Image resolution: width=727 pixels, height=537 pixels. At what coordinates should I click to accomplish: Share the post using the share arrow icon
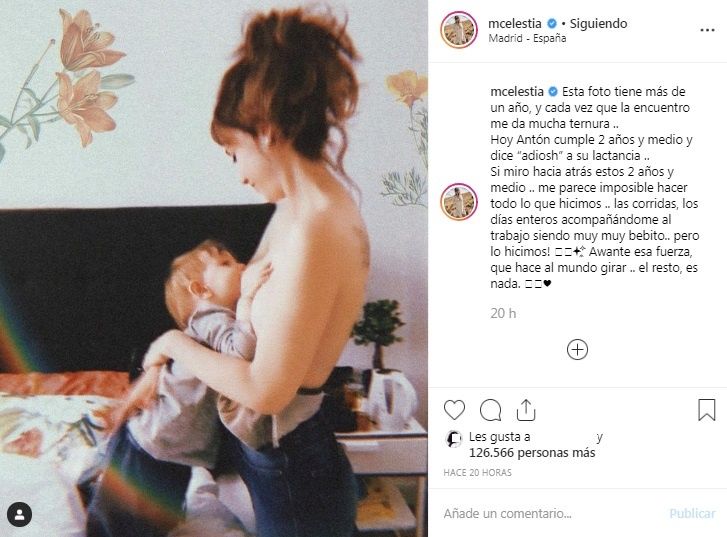526,410
